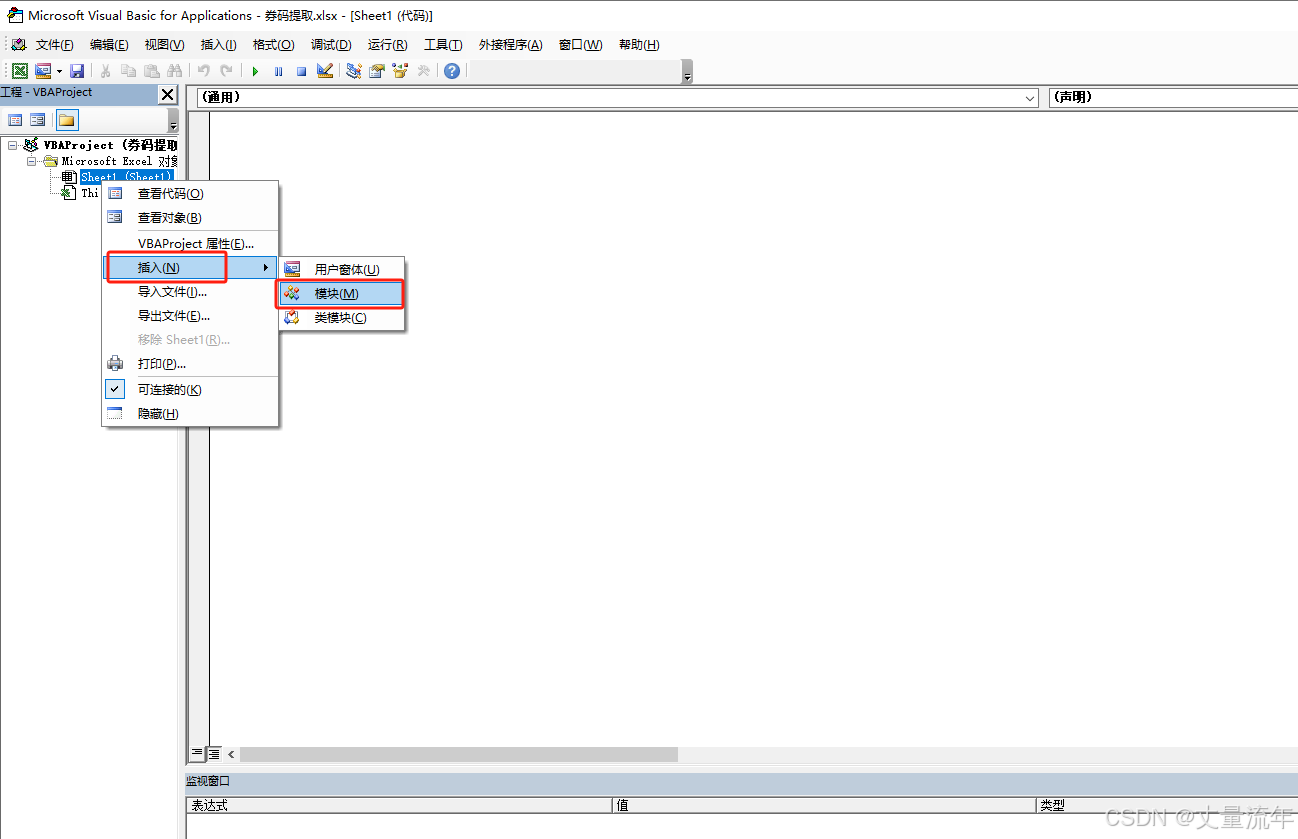Open the 窗口(W) menu
The width and height of the screenshot is (1298, 839).
[580, 44]
